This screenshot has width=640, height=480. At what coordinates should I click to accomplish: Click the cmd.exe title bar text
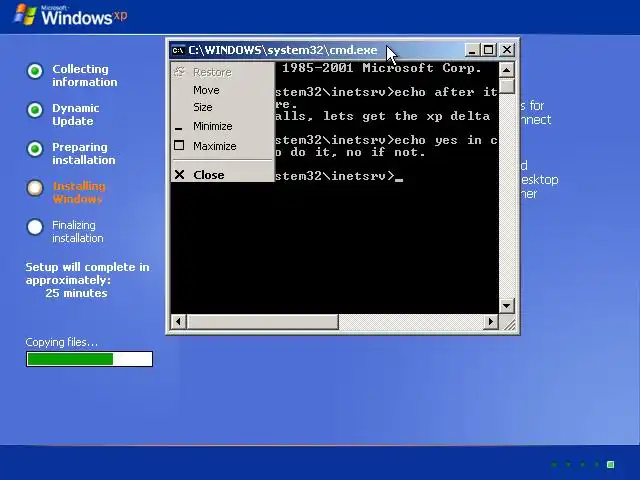tap(282, 50)
